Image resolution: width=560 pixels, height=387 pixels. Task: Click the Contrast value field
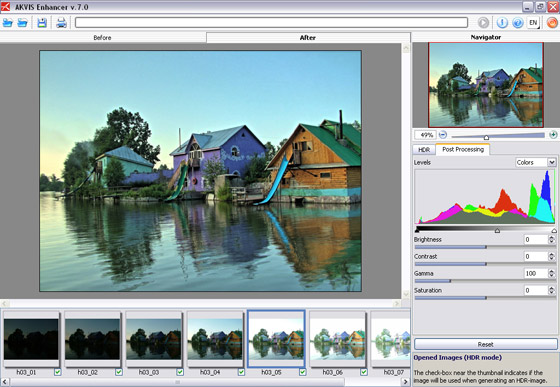point(536,256)
